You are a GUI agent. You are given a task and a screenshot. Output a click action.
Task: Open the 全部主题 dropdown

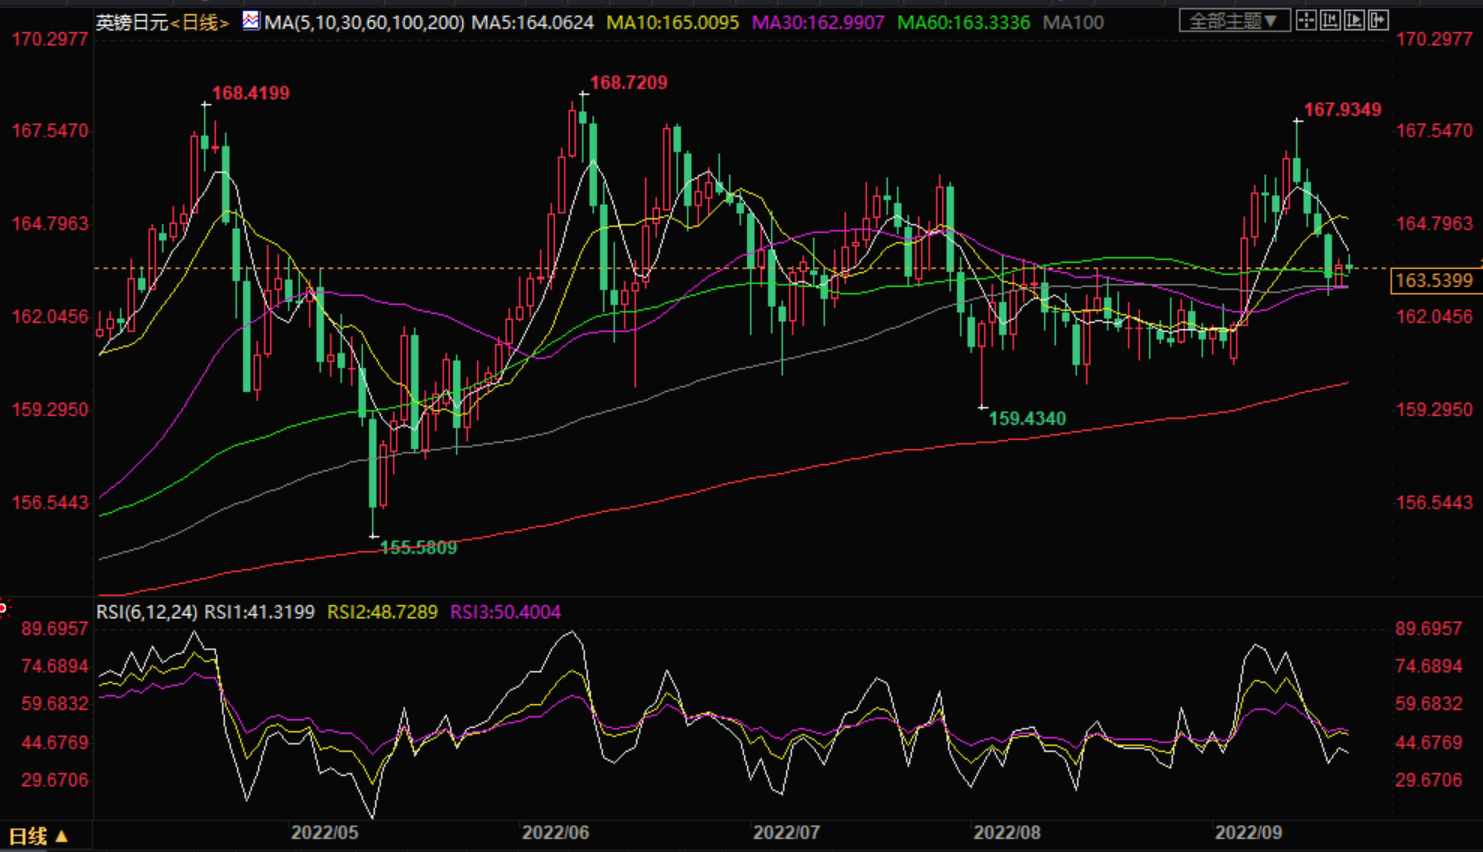pos(1233,21)
